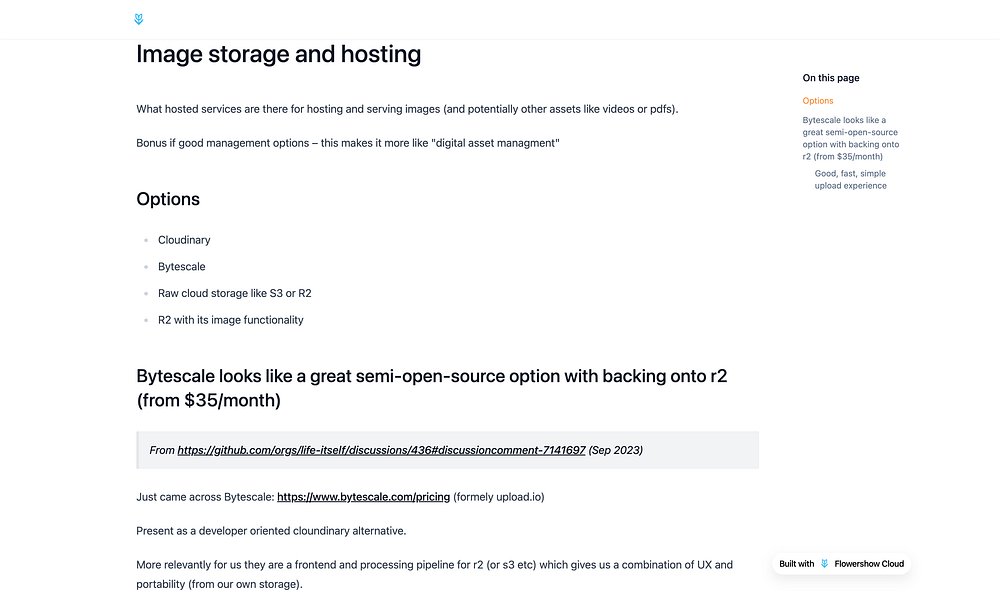The image size is (1000, 594).
Task: Click the "Raw cloud storage like S3 or R2" bullet
Action: 234,293
